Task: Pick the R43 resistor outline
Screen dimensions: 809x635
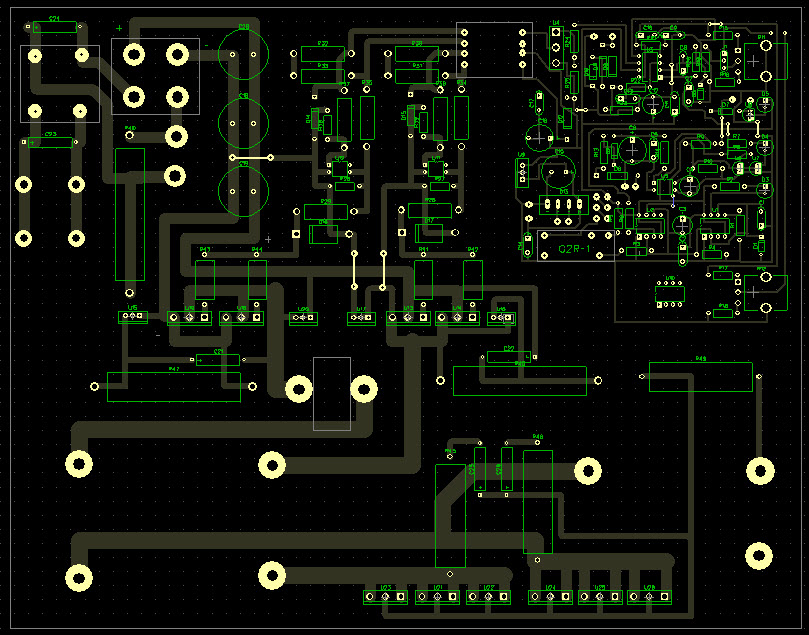Action: (205, 280)
